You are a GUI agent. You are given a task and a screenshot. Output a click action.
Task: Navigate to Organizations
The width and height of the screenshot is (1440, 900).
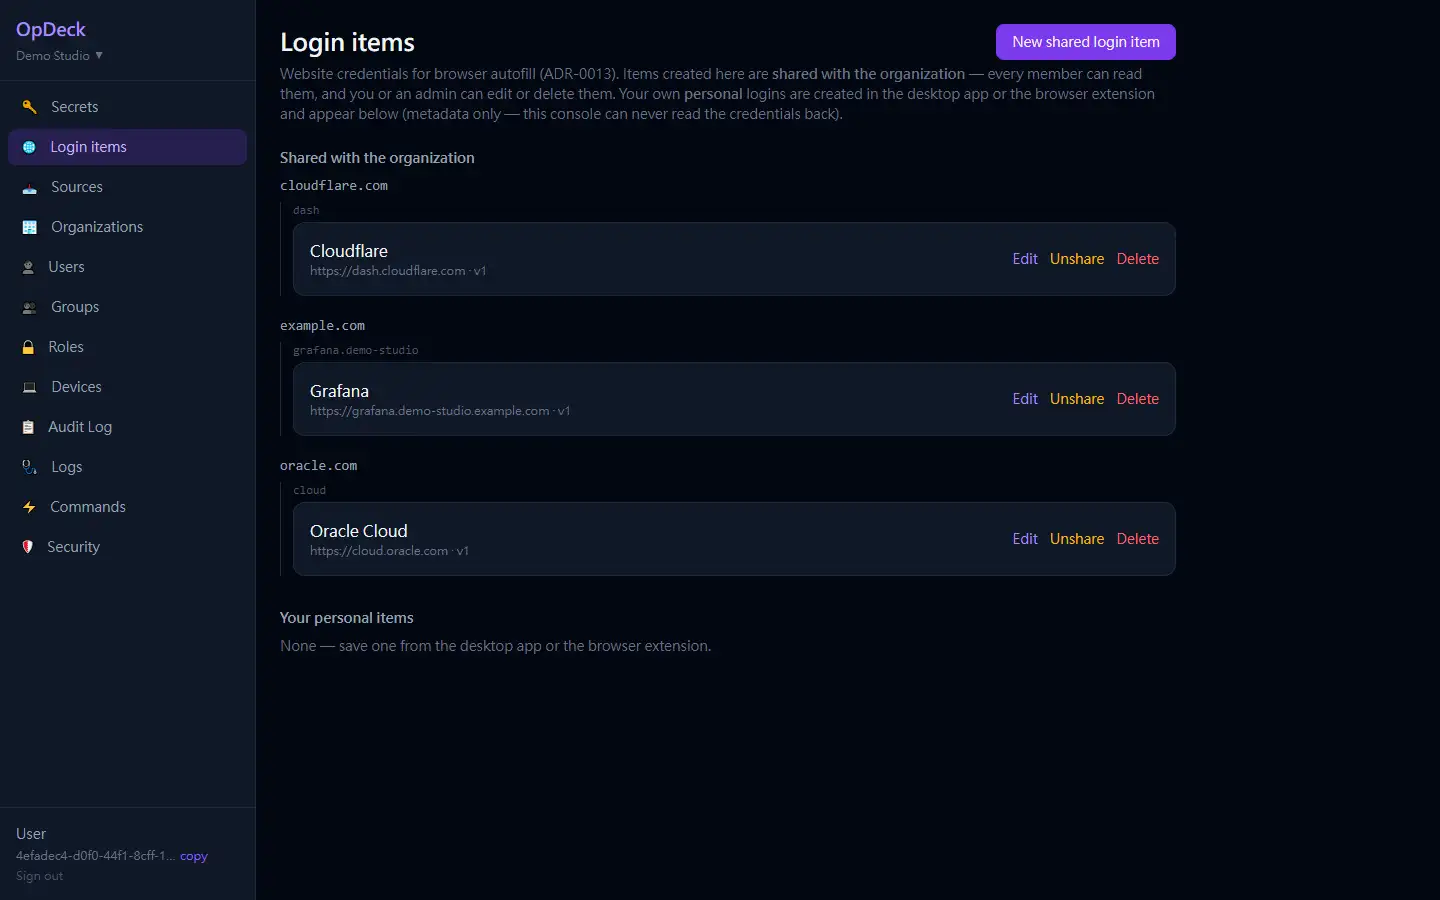(127, 227)
